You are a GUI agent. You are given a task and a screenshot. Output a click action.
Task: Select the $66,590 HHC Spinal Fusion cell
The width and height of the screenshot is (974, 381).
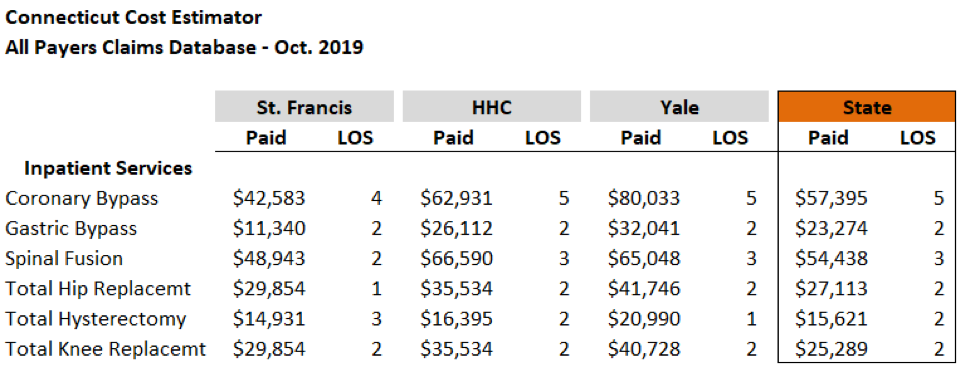coord(457,258)
